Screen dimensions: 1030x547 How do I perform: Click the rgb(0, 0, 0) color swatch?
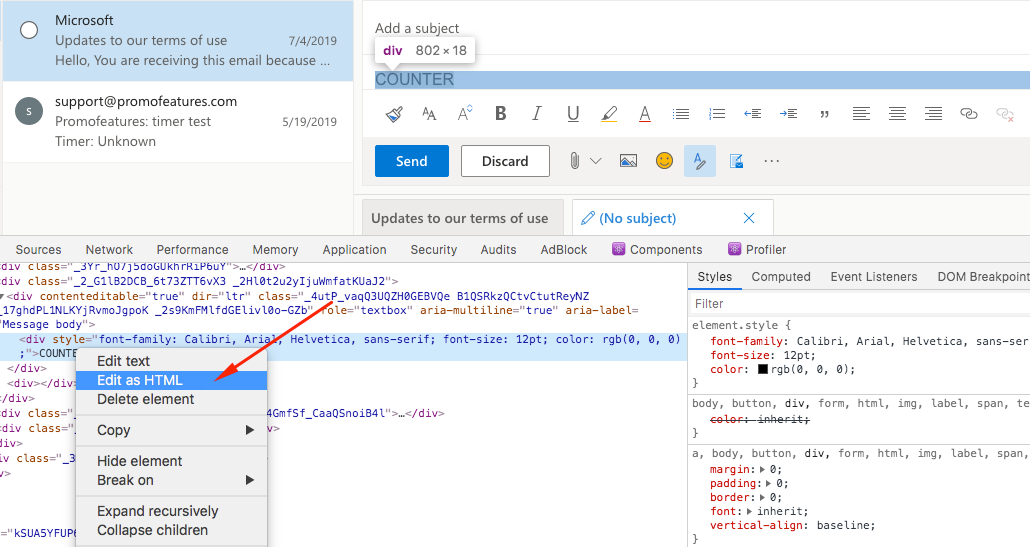pyautogui.click(x=763, y=369)
